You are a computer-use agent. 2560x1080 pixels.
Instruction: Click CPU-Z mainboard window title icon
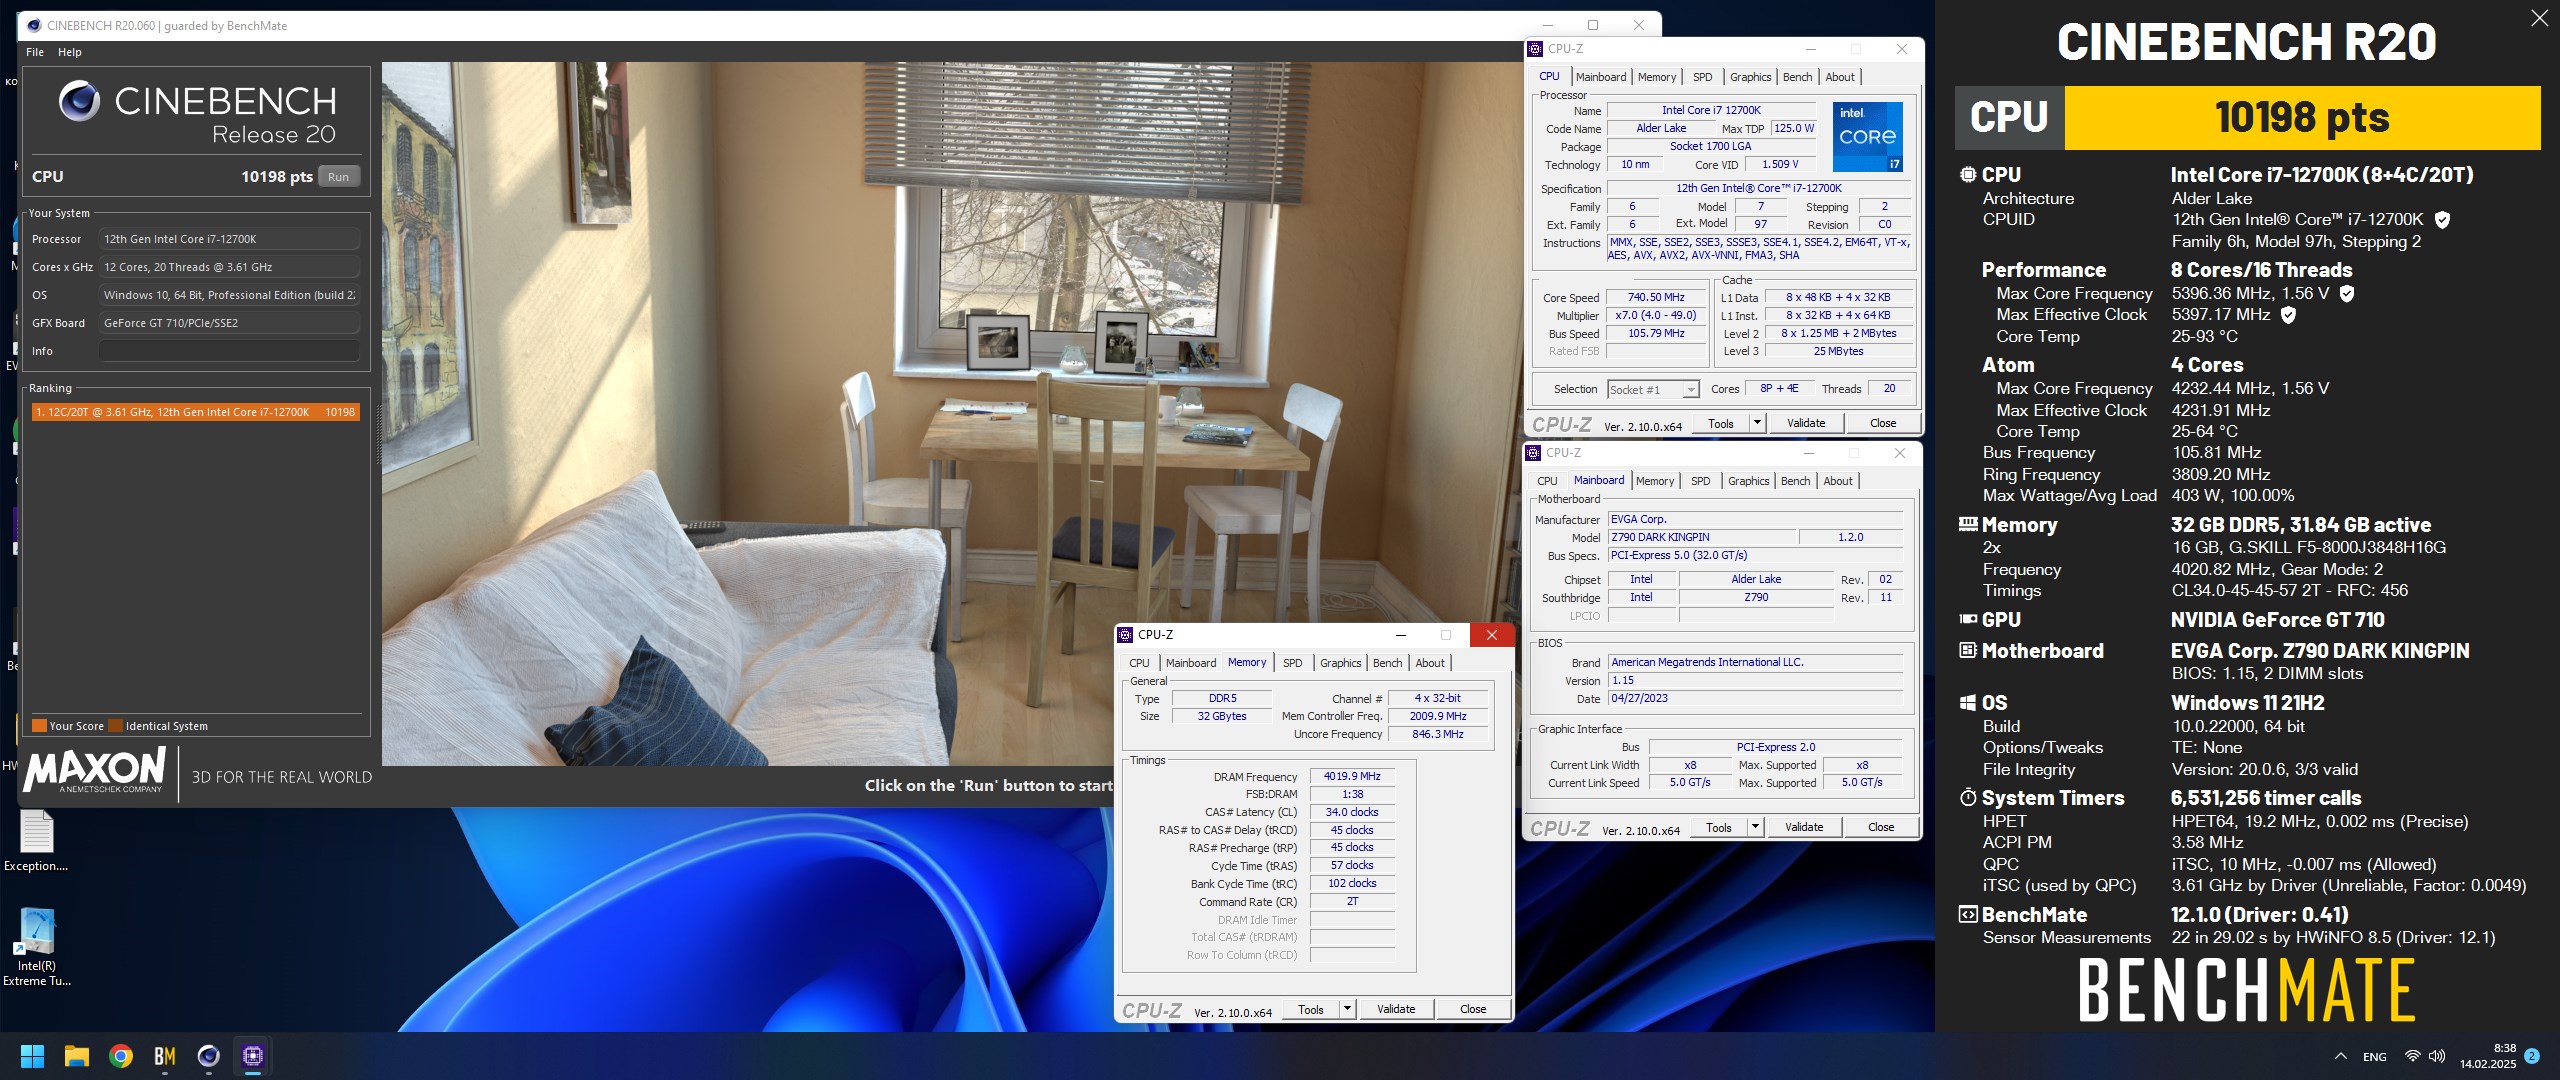point(1533,453)
